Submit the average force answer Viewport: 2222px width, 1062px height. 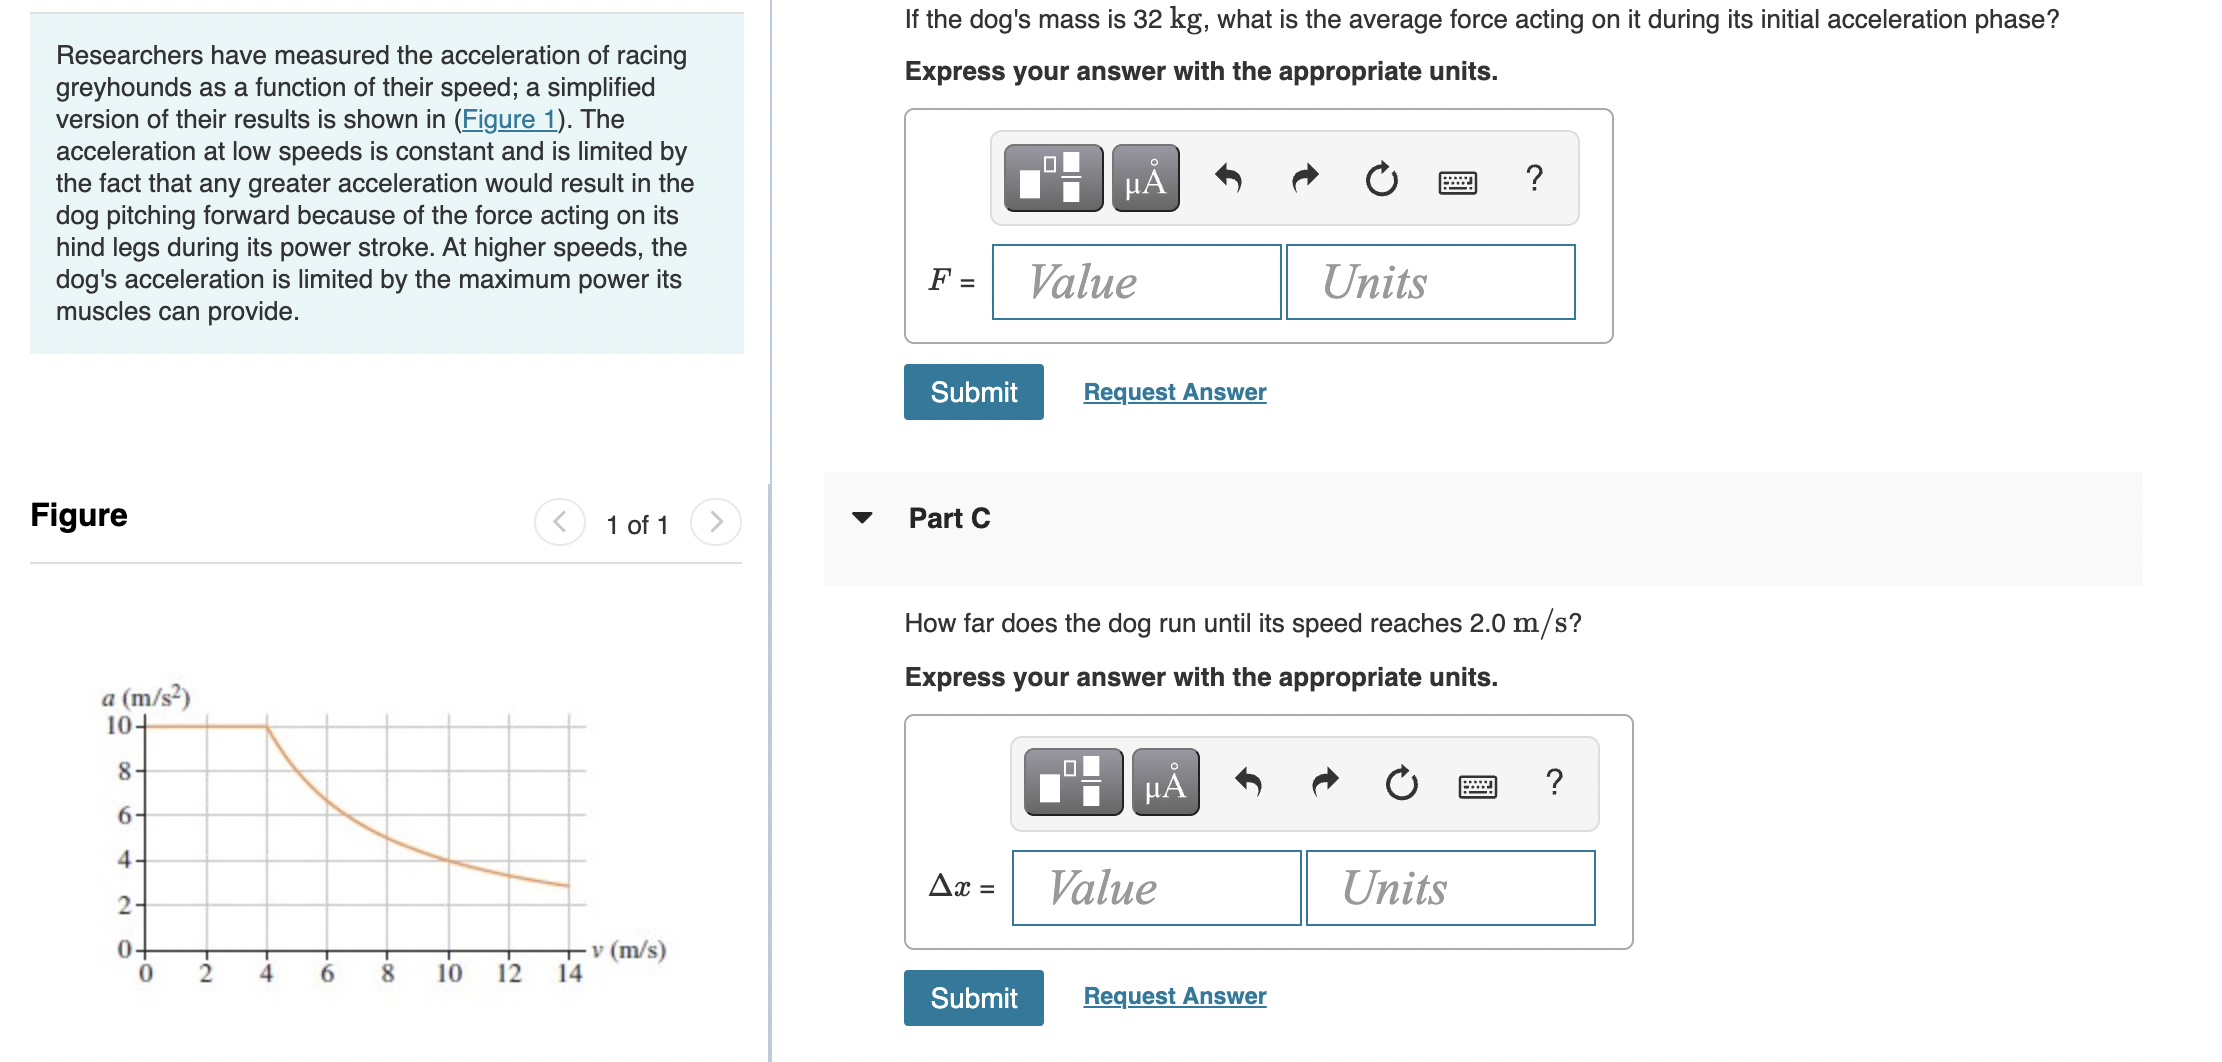coord(973,391)
